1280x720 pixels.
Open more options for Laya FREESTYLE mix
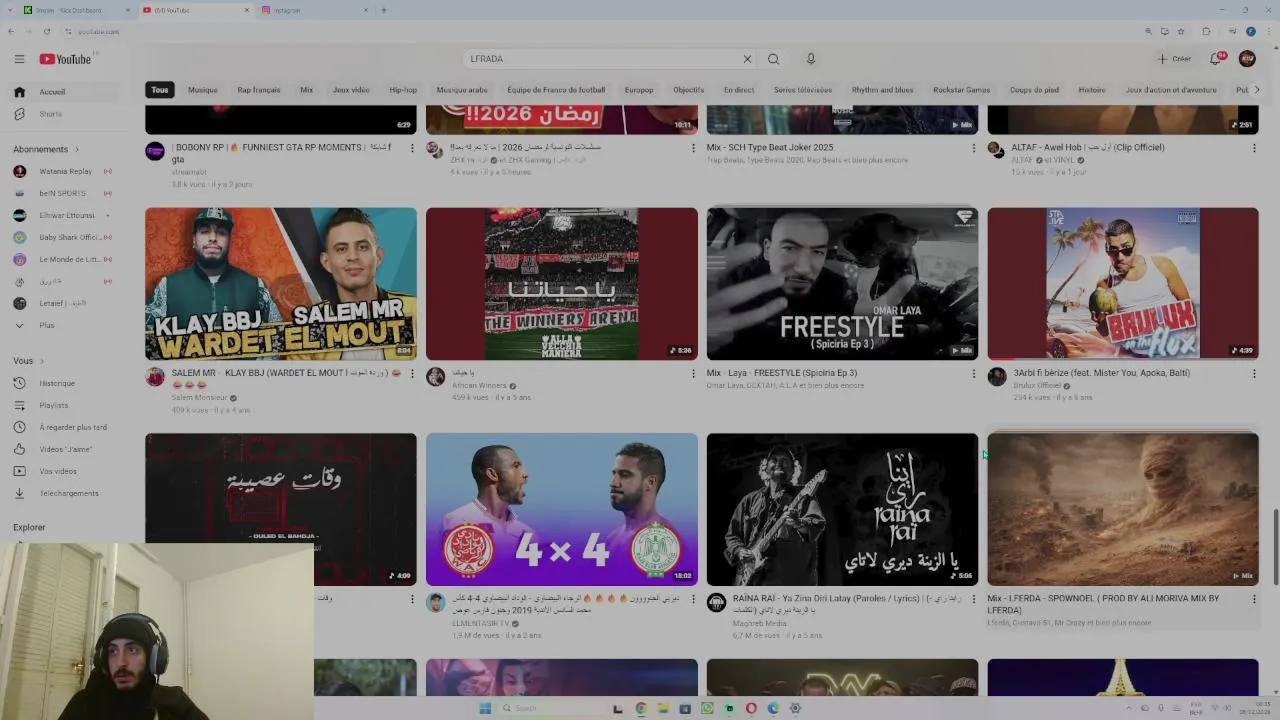click(x=973, y=373)
